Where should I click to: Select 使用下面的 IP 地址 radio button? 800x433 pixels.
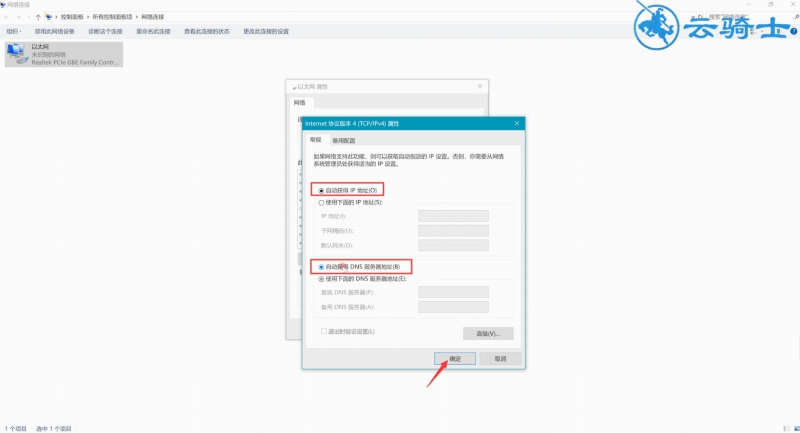[321, 202]
